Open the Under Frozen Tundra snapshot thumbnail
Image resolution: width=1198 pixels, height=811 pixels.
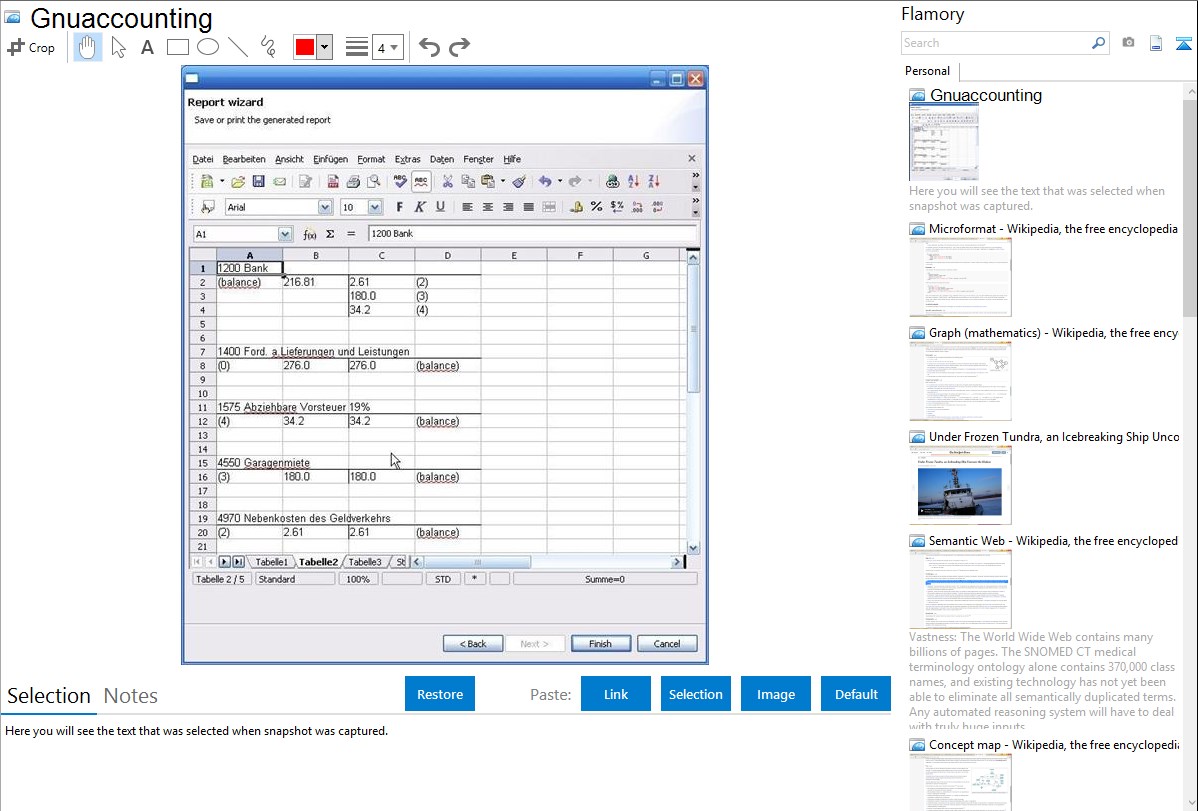(960, 485)
